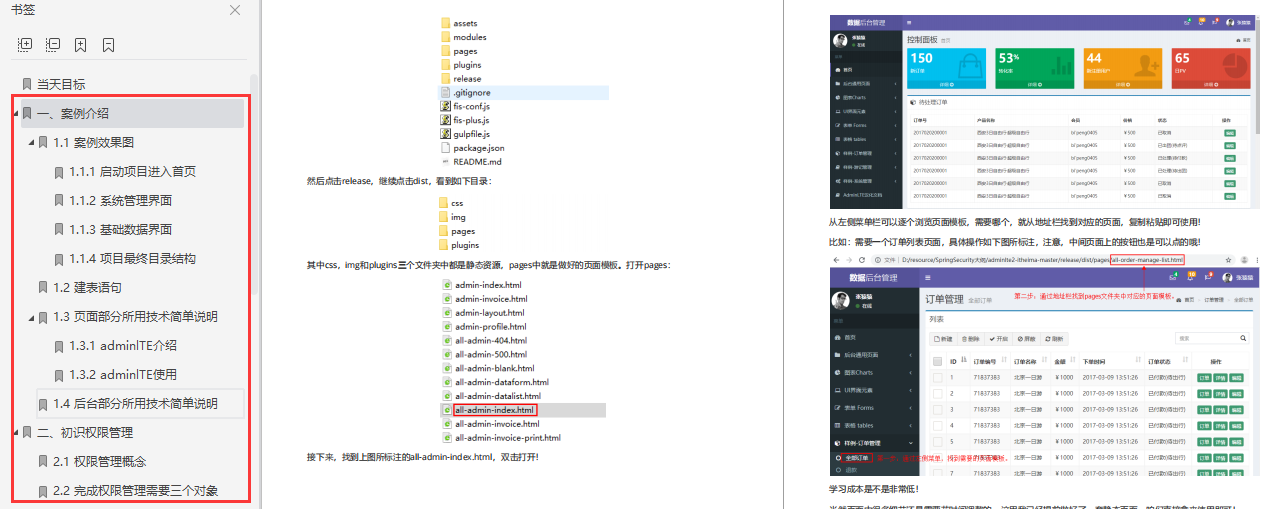This screenshot has width=1264, height=509.
Task: Open 1.1.4 项目最终目录结构 bookmark
Action: pos(132,258)
